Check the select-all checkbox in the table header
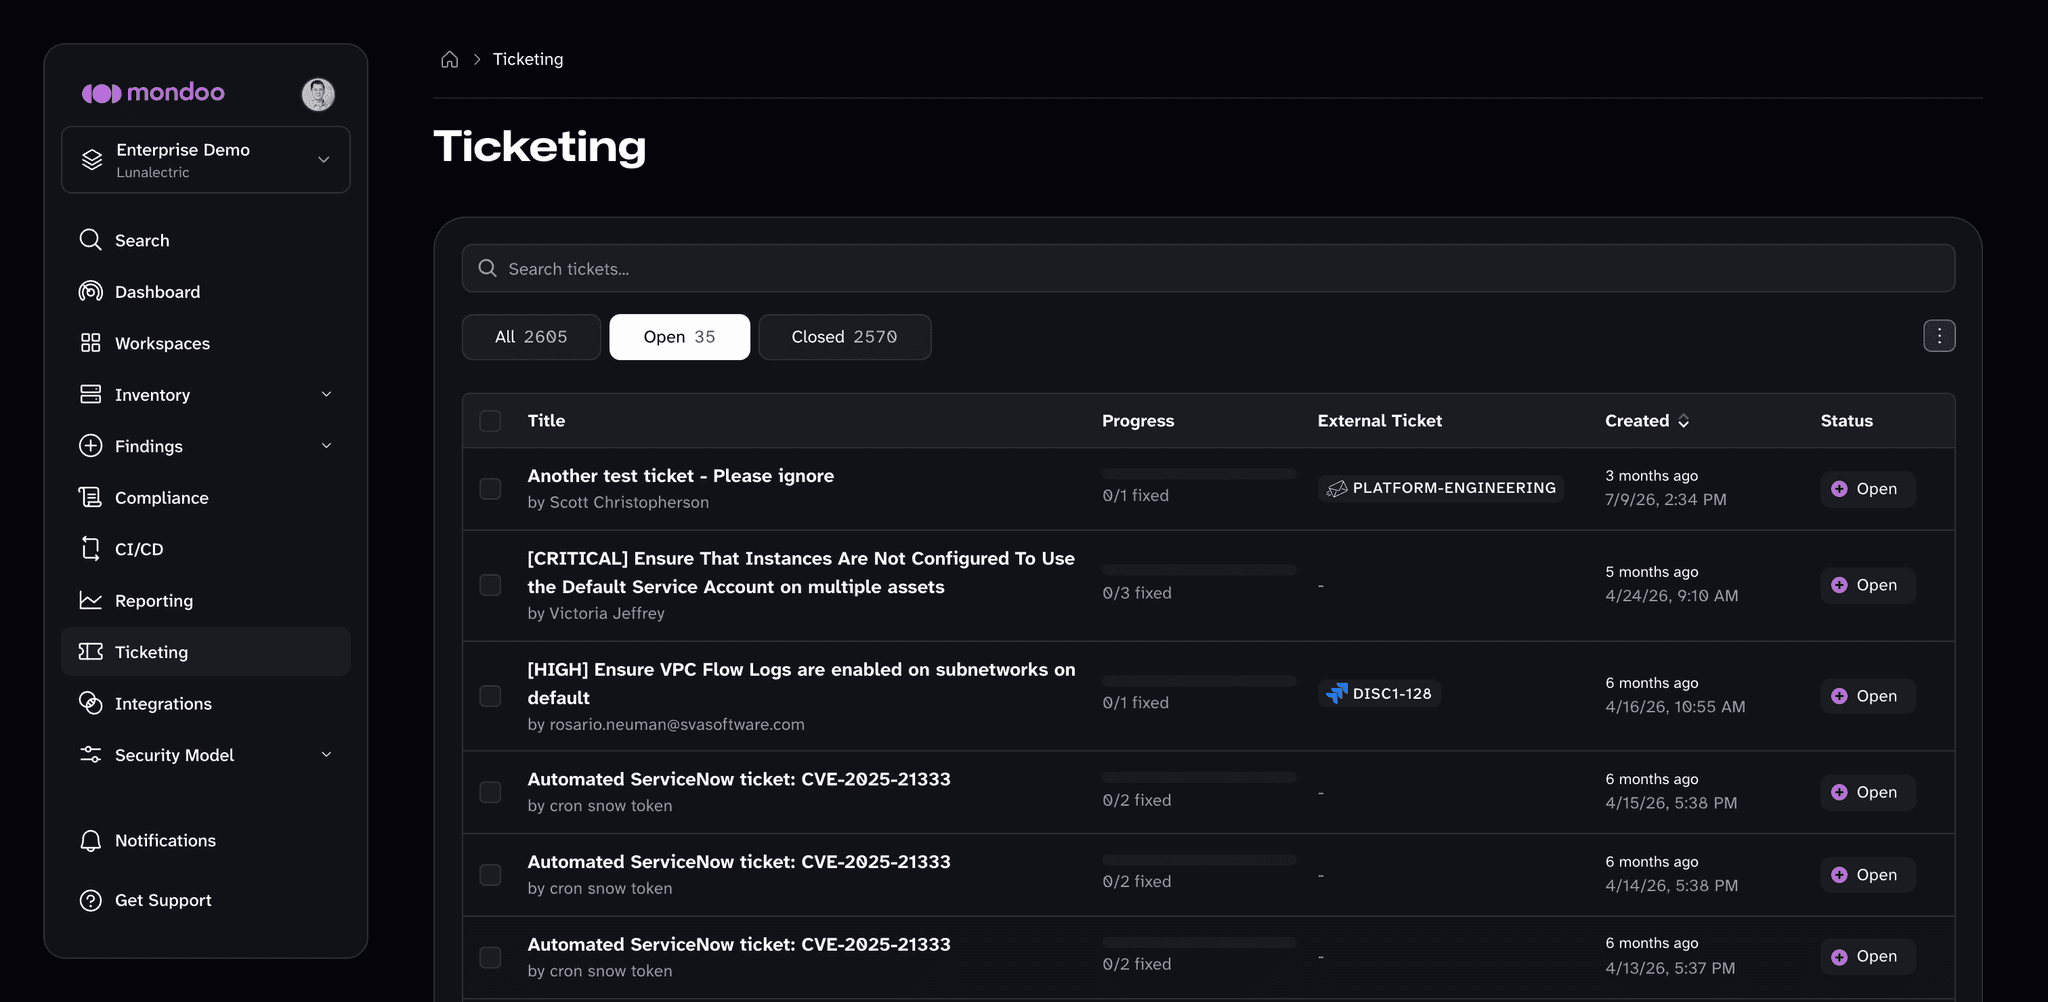2048x1002 pixels. [490, 421]
